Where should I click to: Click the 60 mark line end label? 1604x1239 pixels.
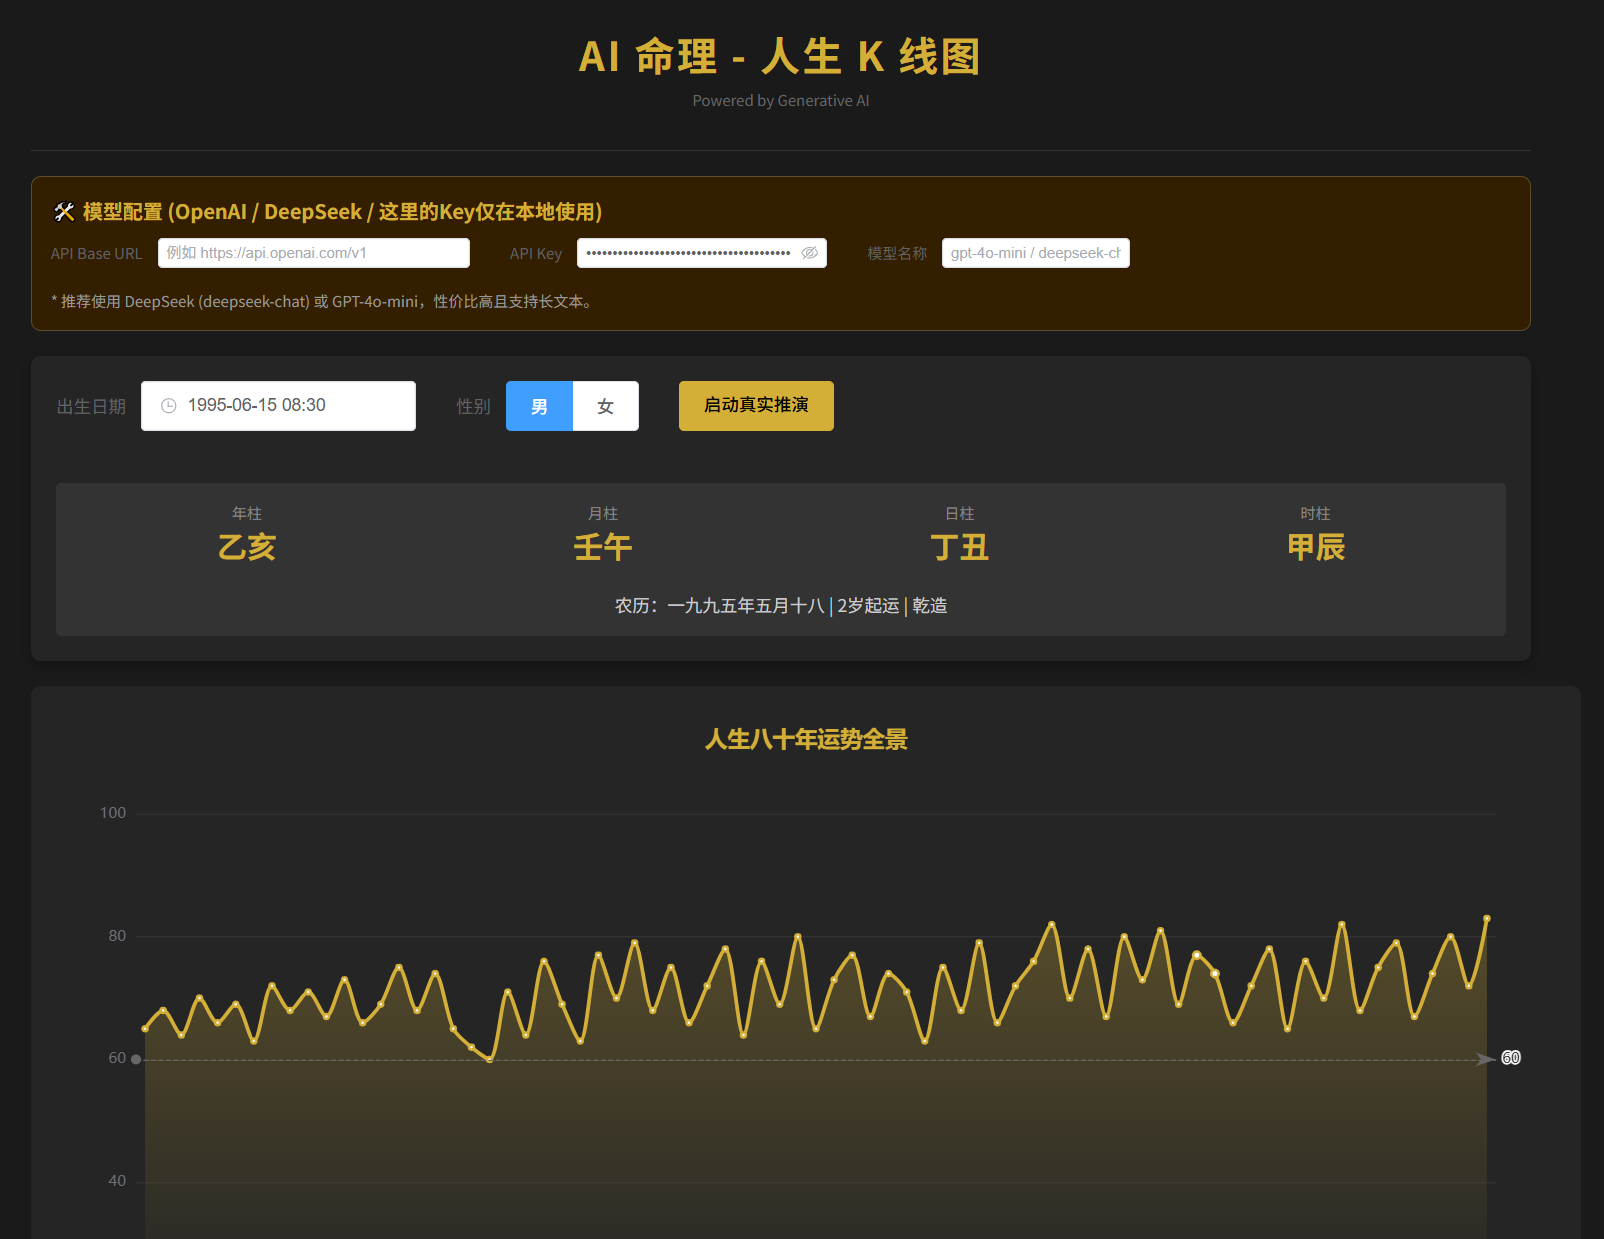point(1511,1058)
